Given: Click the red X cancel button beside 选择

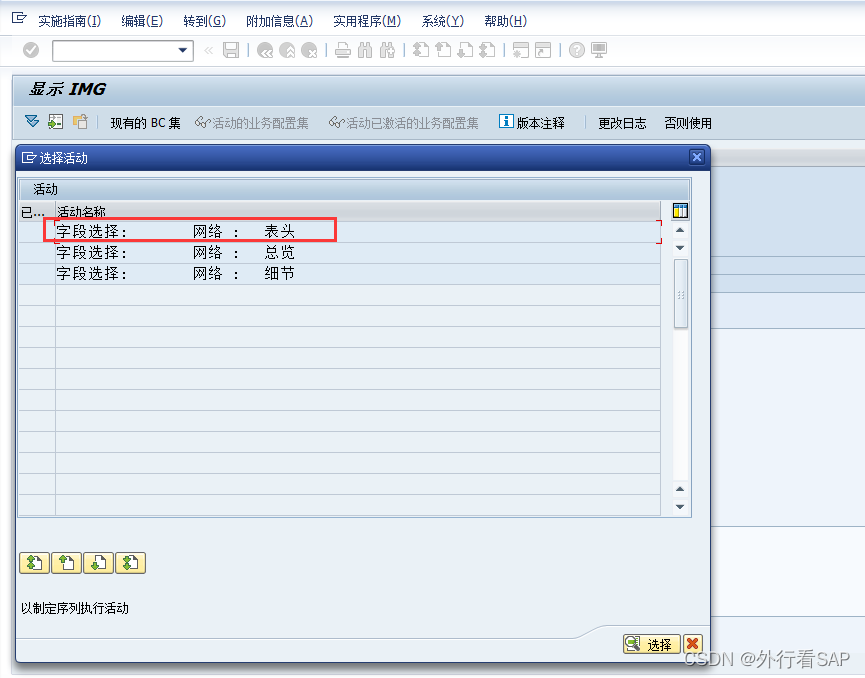Looking at the screenshot, I should (693, 644).
